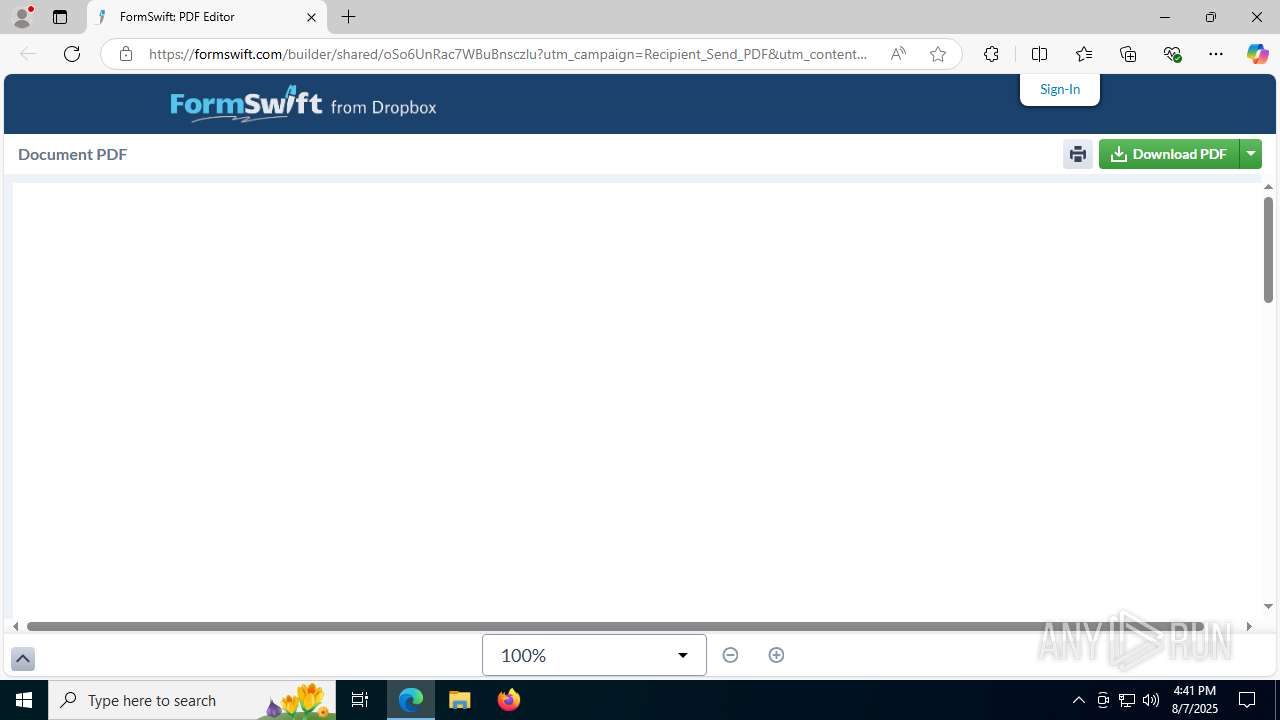Click the scroll down arrow of the document

click(1268, 606)
